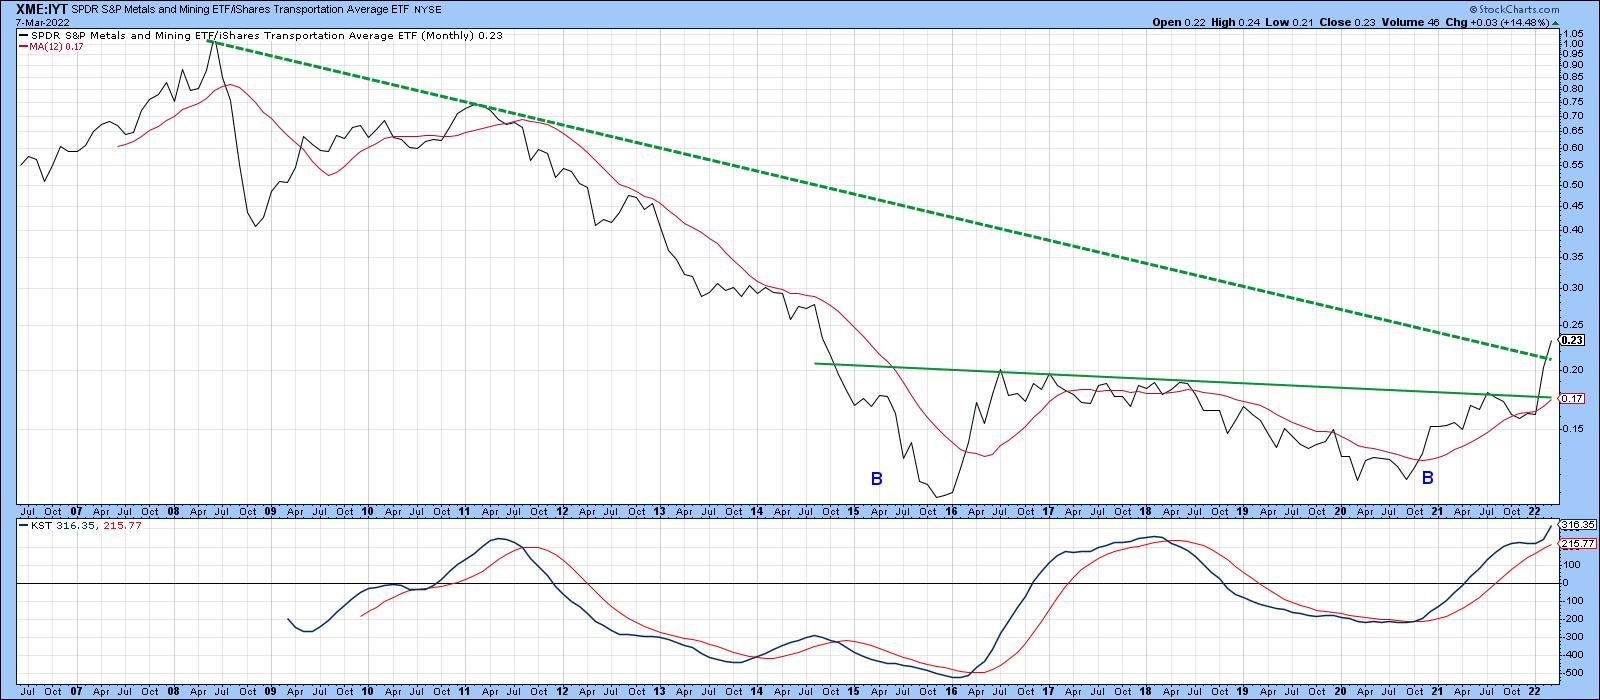The width and height of the screenshot is (1600, 700).
Task: Click the black line marker in the XME/IYT legend
Action: tap(24, 36)
